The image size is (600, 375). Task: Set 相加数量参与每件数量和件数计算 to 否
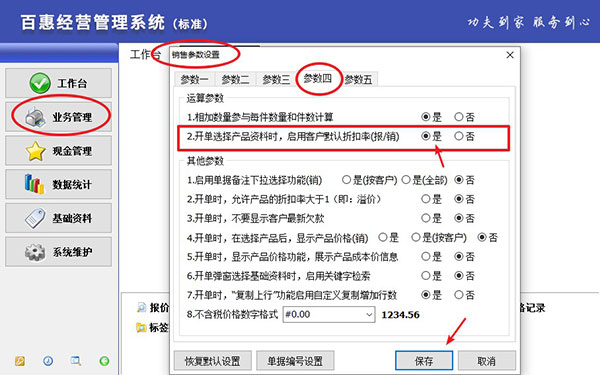coord(458,117)
